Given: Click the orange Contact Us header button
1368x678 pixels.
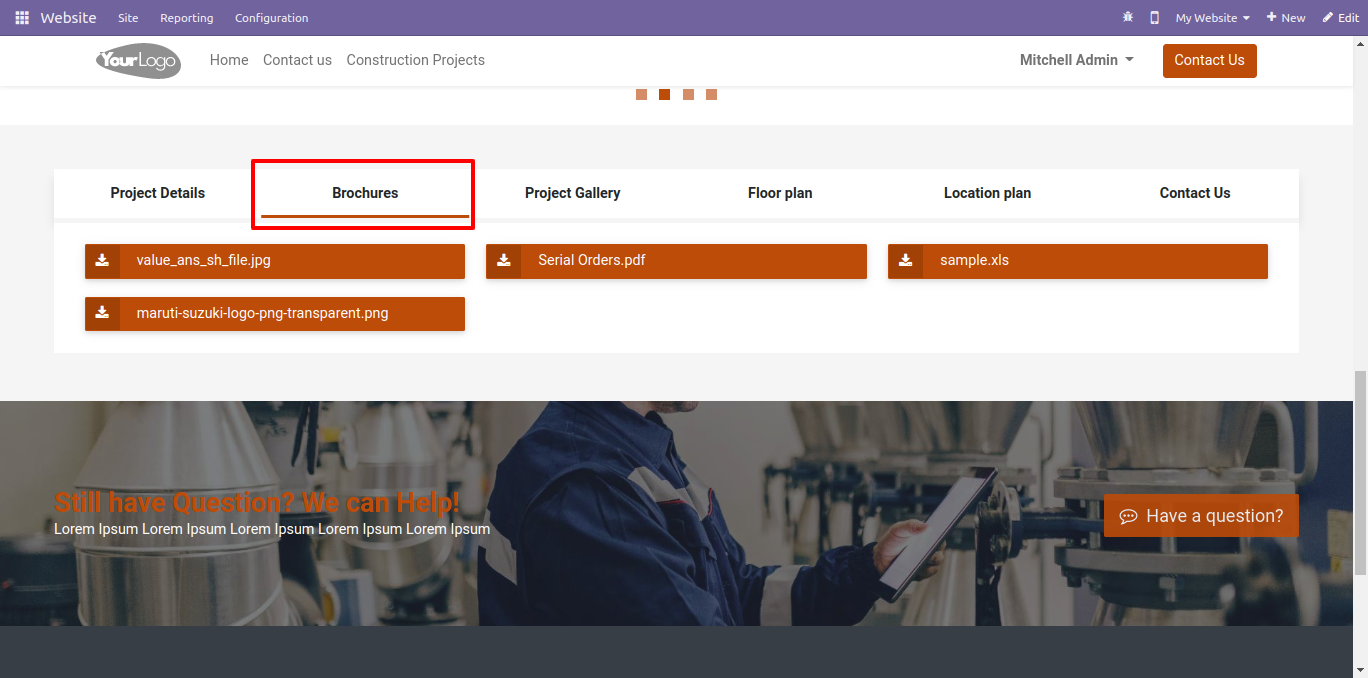Looking at the screenshot, I should [x=1209, y=60].
